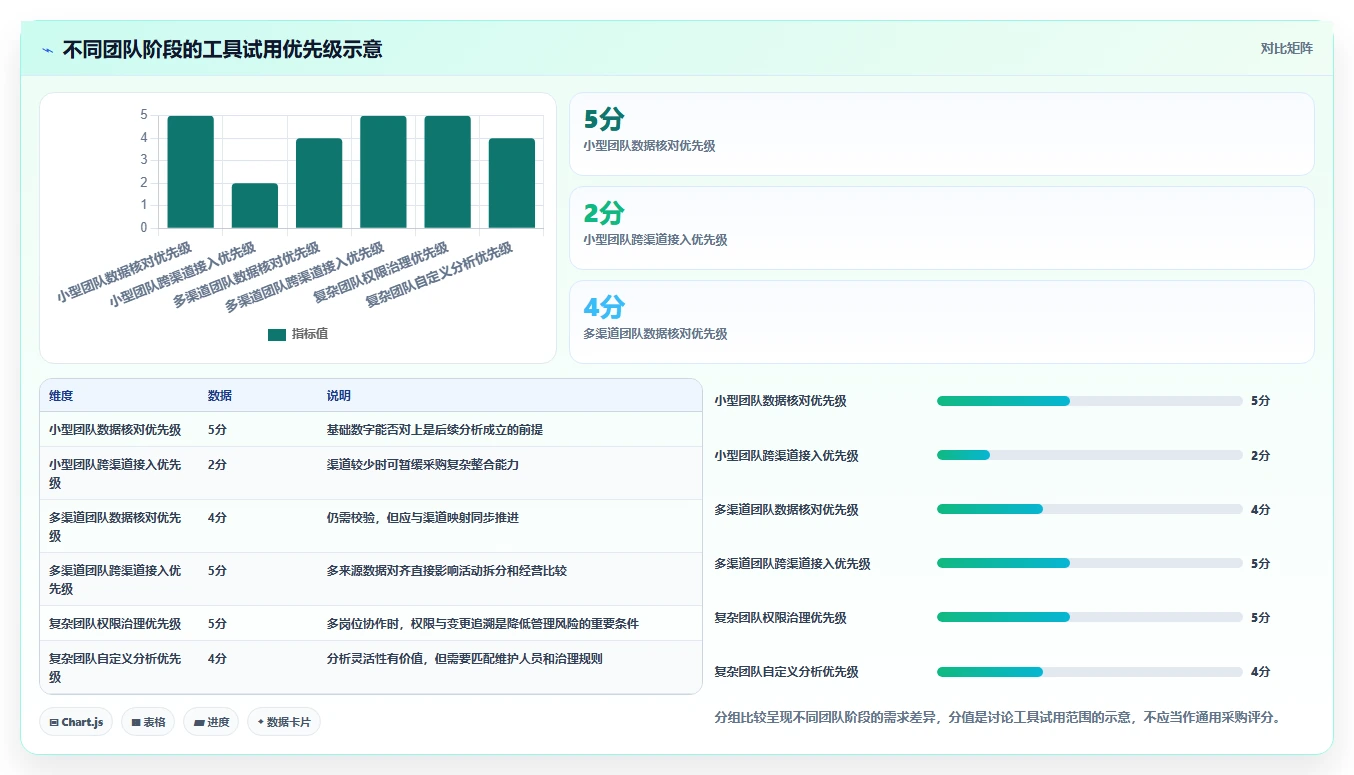Click the progress bar for 多渠道团队数据核对优先级
Image resolution: width=1354 pixels, height=775 pixels.
[1089, 509]
